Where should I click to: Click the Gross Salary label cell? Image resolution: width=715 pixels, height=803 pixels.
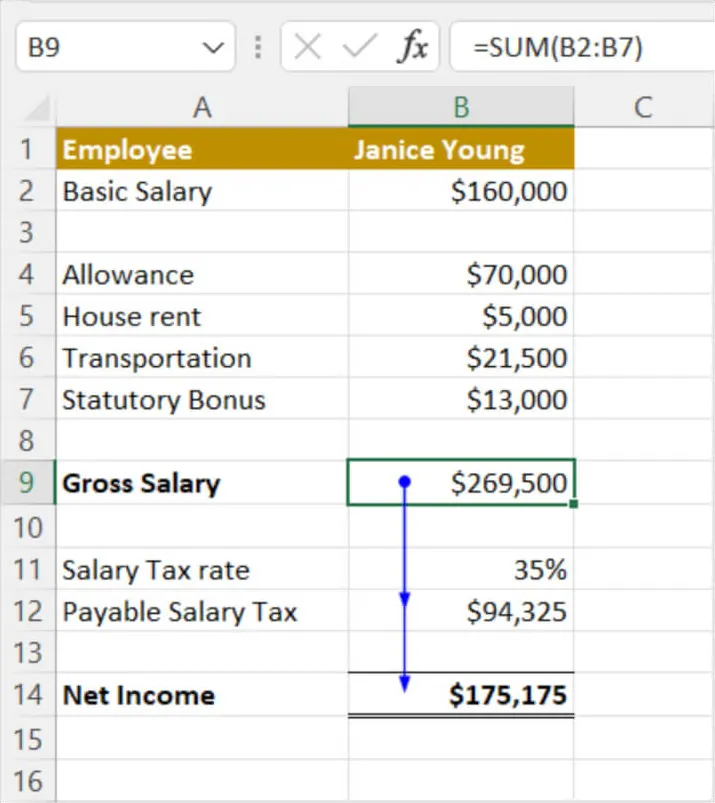point(202,483)
